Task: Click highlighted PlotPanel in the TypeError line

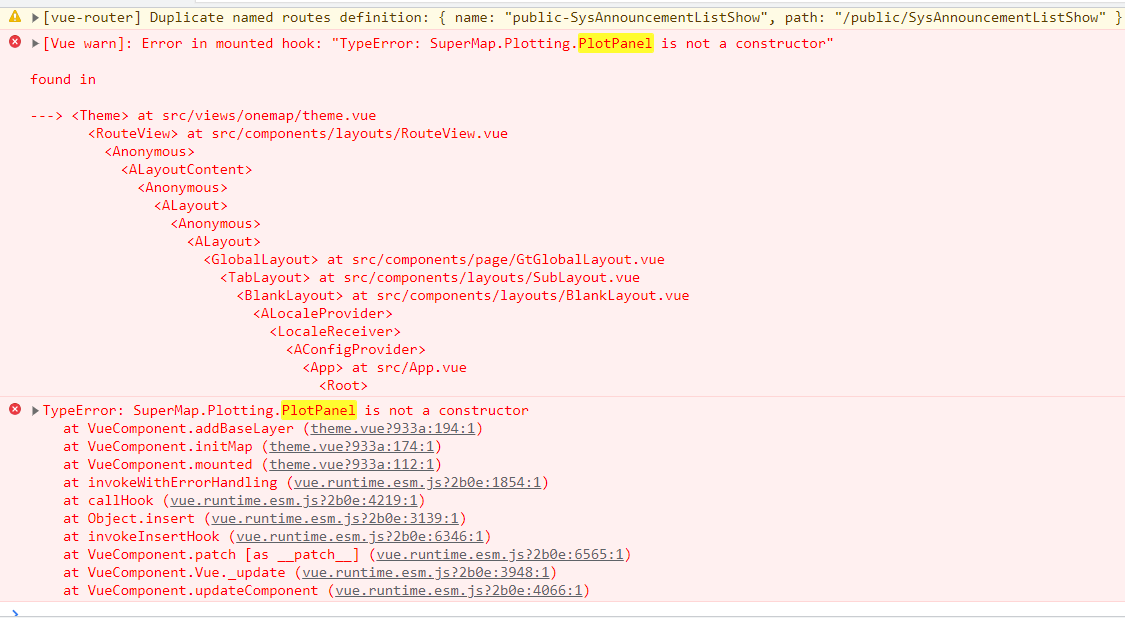Action: 319,411
